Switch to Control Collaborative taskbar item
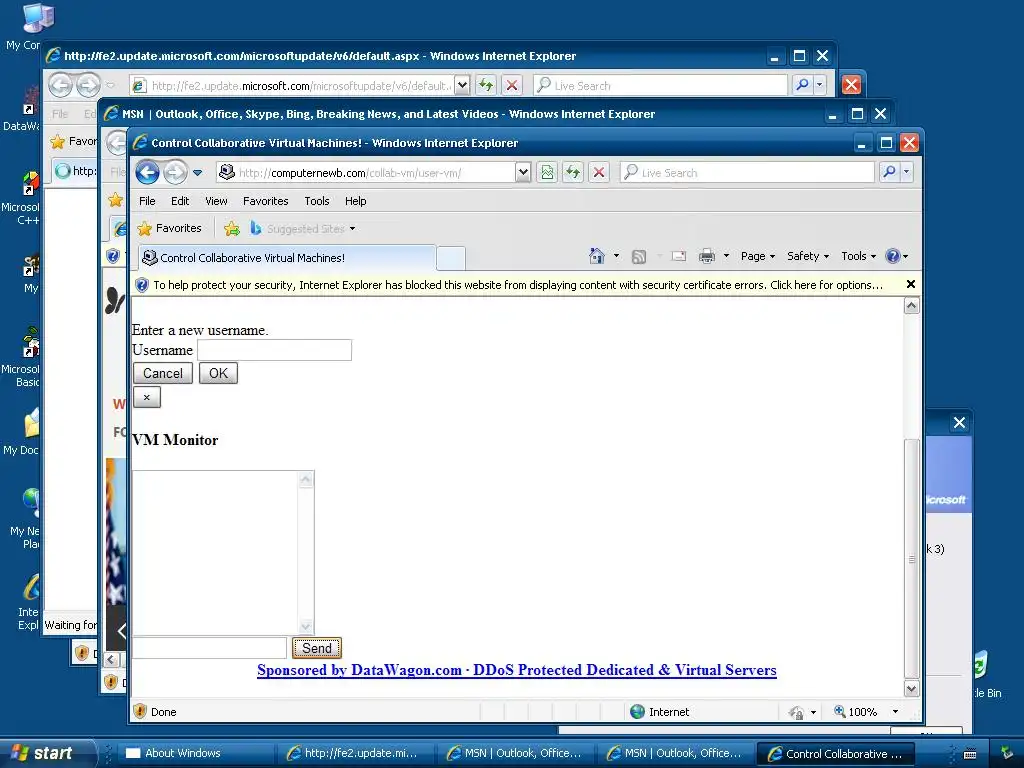This screenshot has width=1024, height=768. [835, 754]
